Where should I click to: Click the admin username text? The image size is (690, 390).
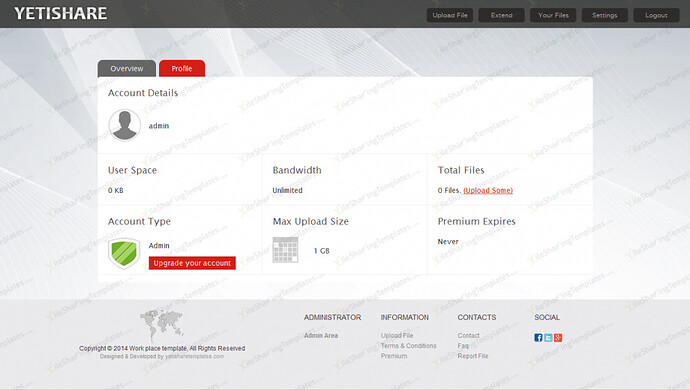pos(159,126)
